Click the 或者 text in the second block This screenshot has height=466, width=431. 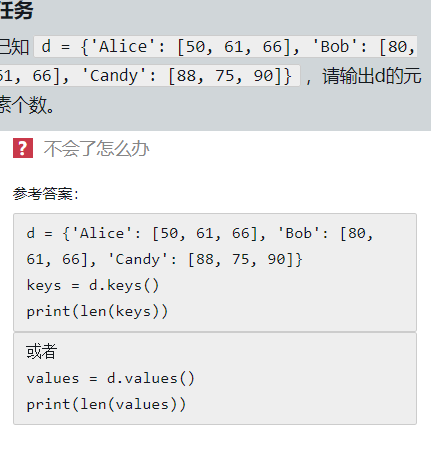41,352
